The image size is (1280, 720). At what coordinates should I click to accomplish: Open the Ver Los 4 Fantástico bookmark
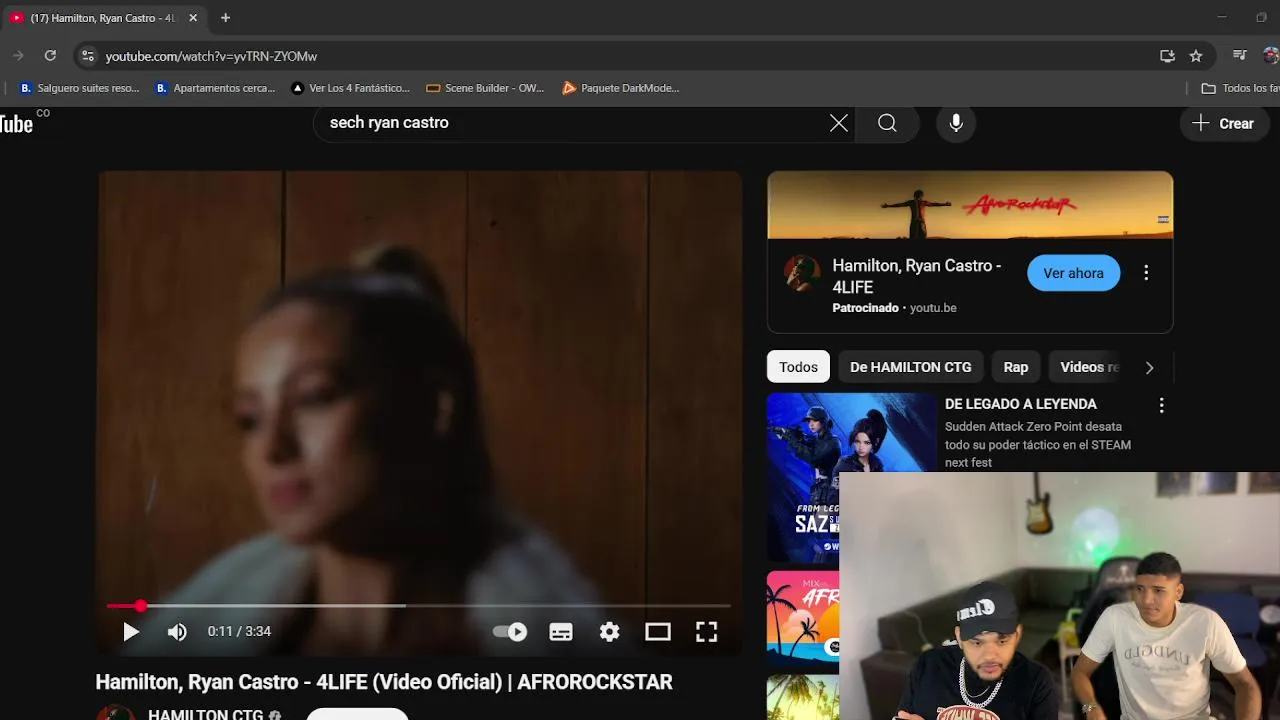[x=350, y=88]
